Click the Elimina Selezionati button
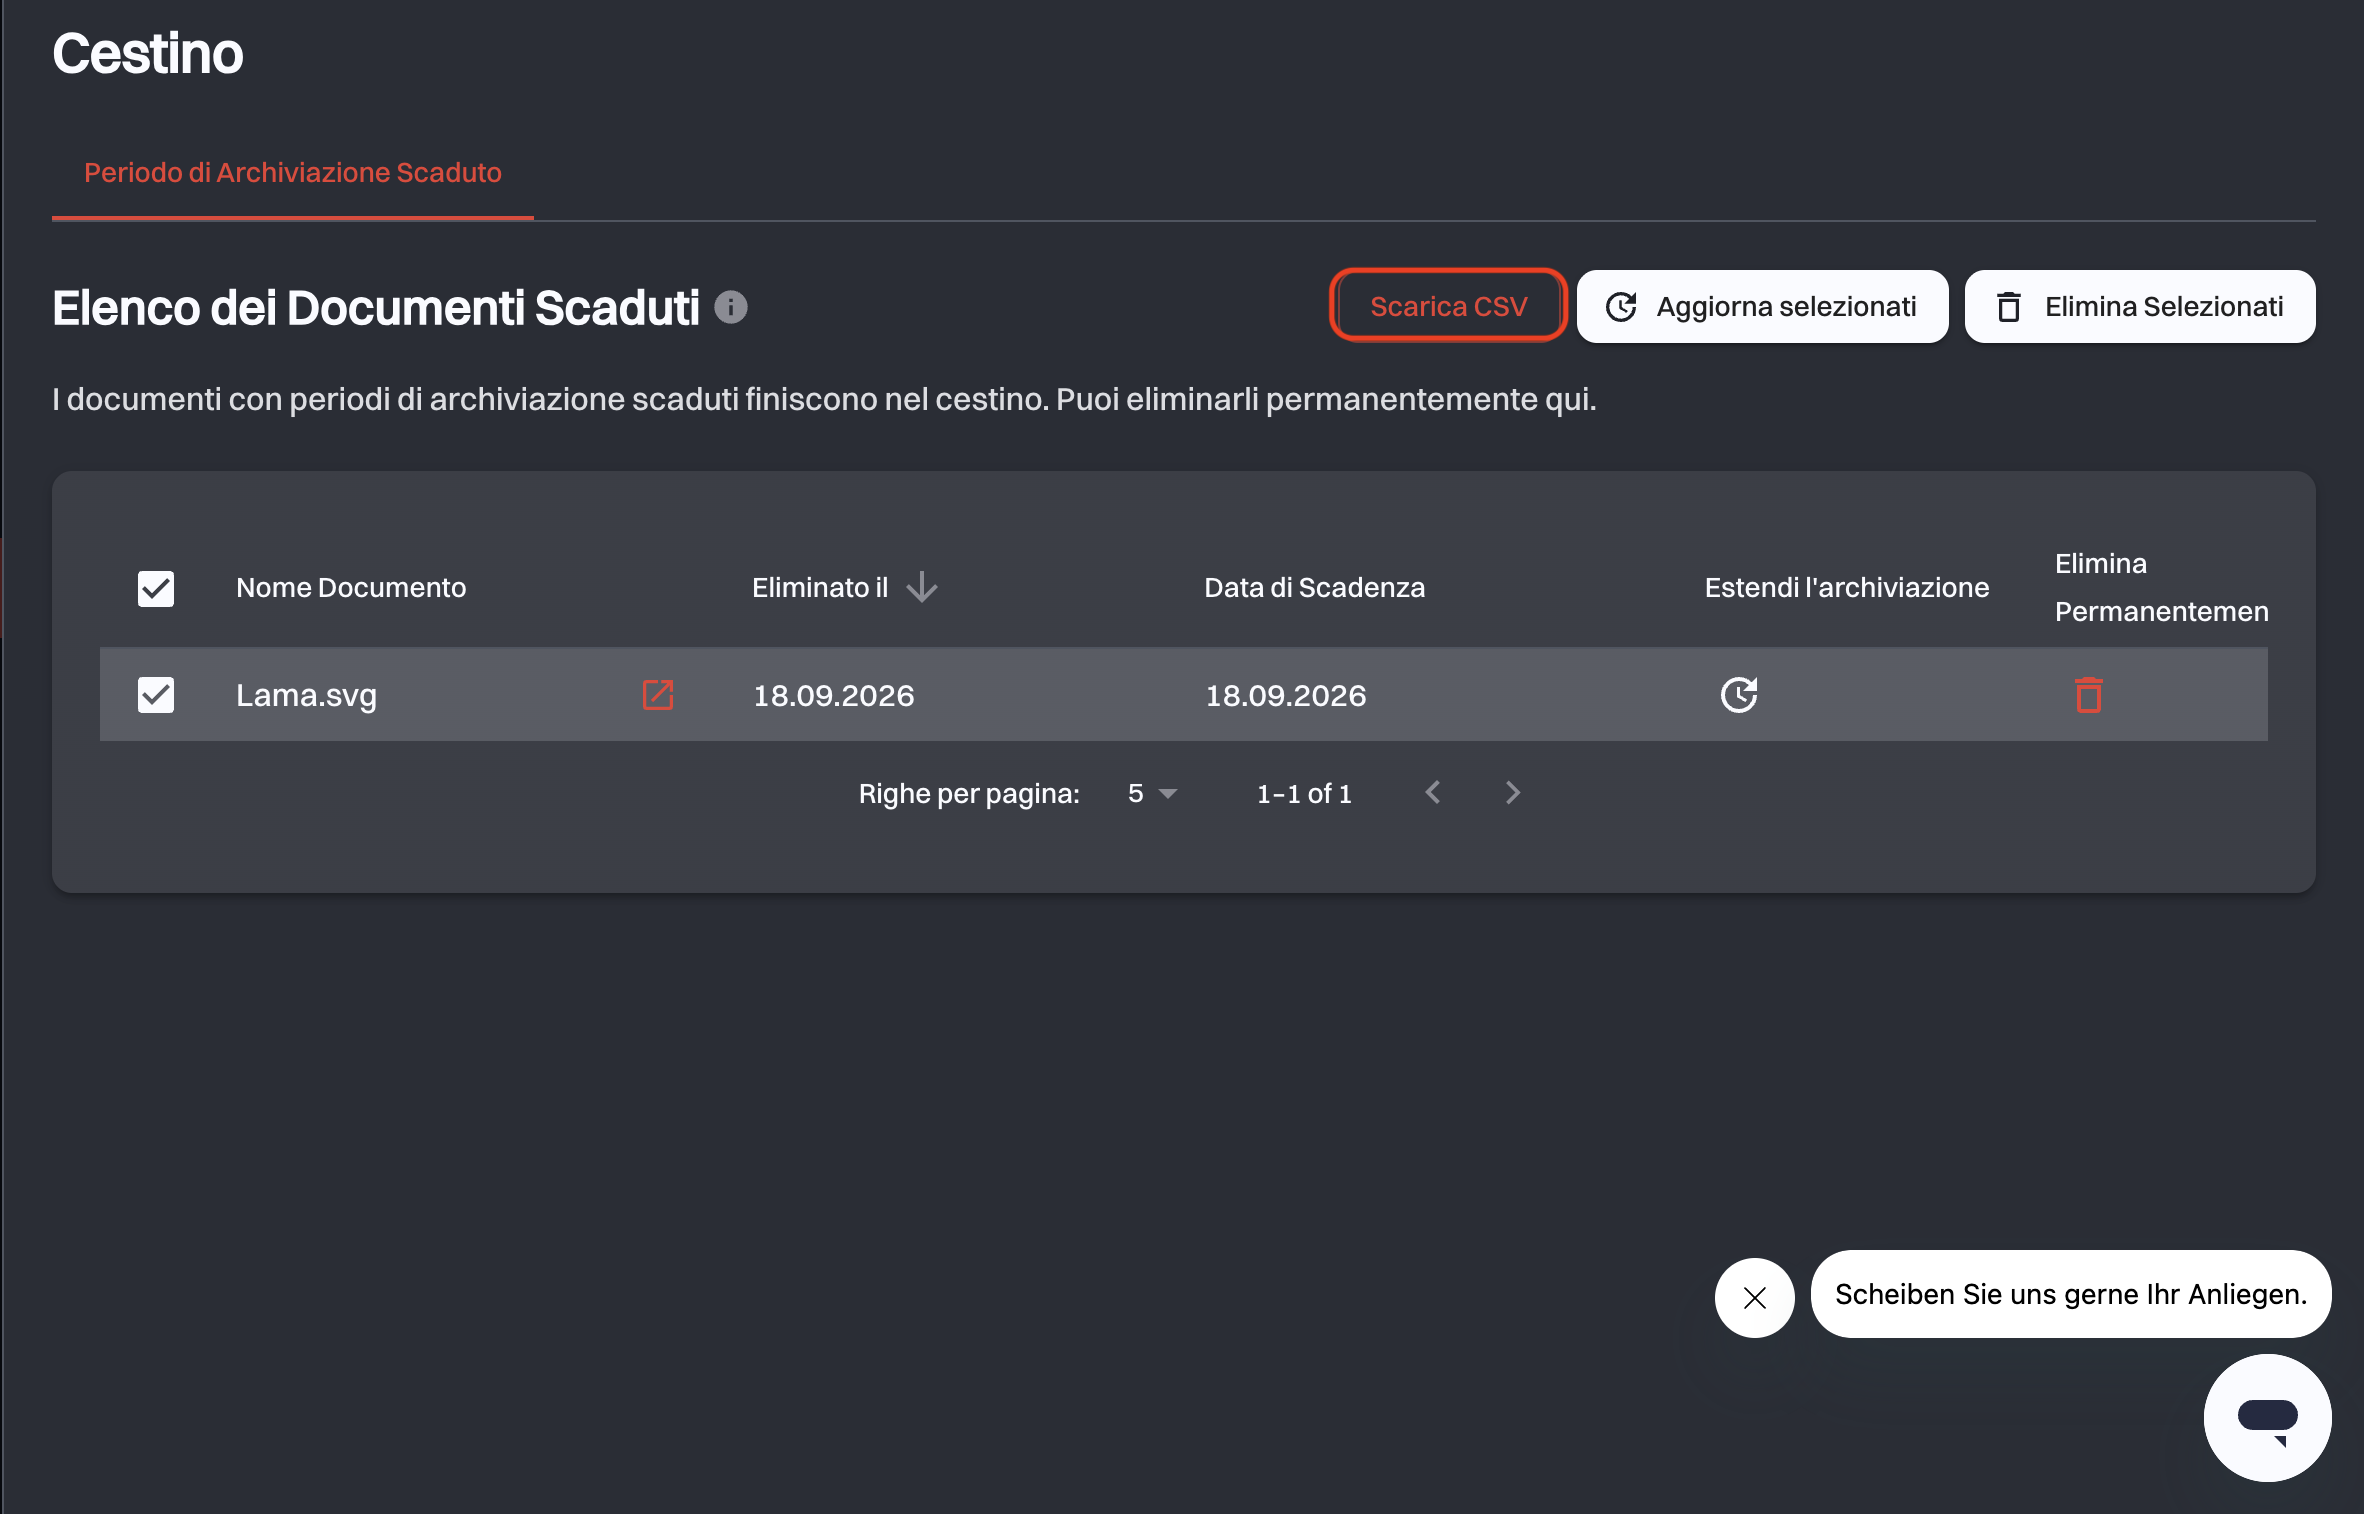The image size is (2364, 1514). [2140, 306]
